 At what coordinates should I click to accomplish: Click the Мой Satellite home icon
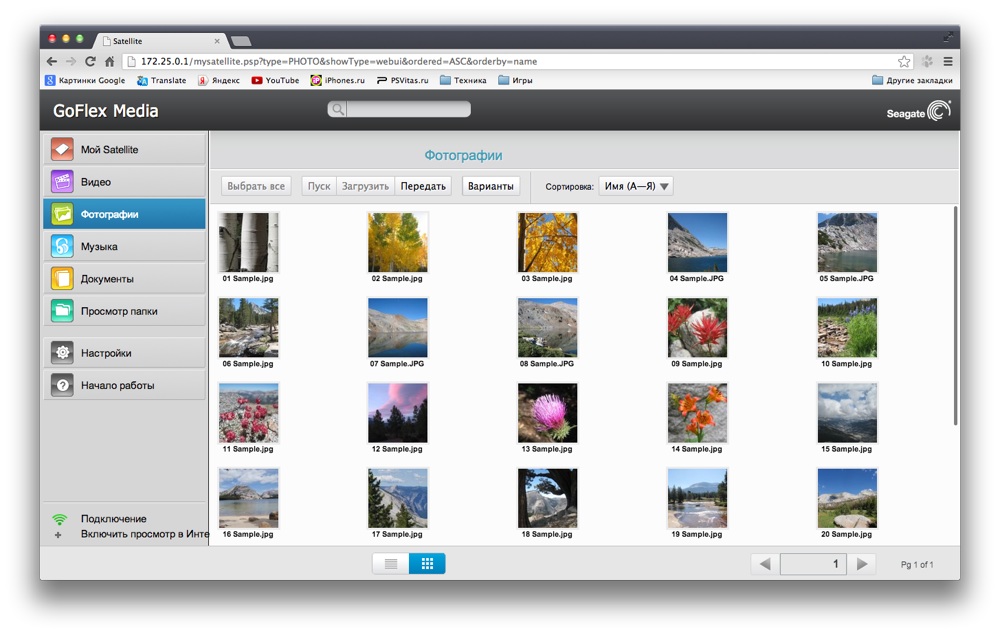(x=62, y=150)
